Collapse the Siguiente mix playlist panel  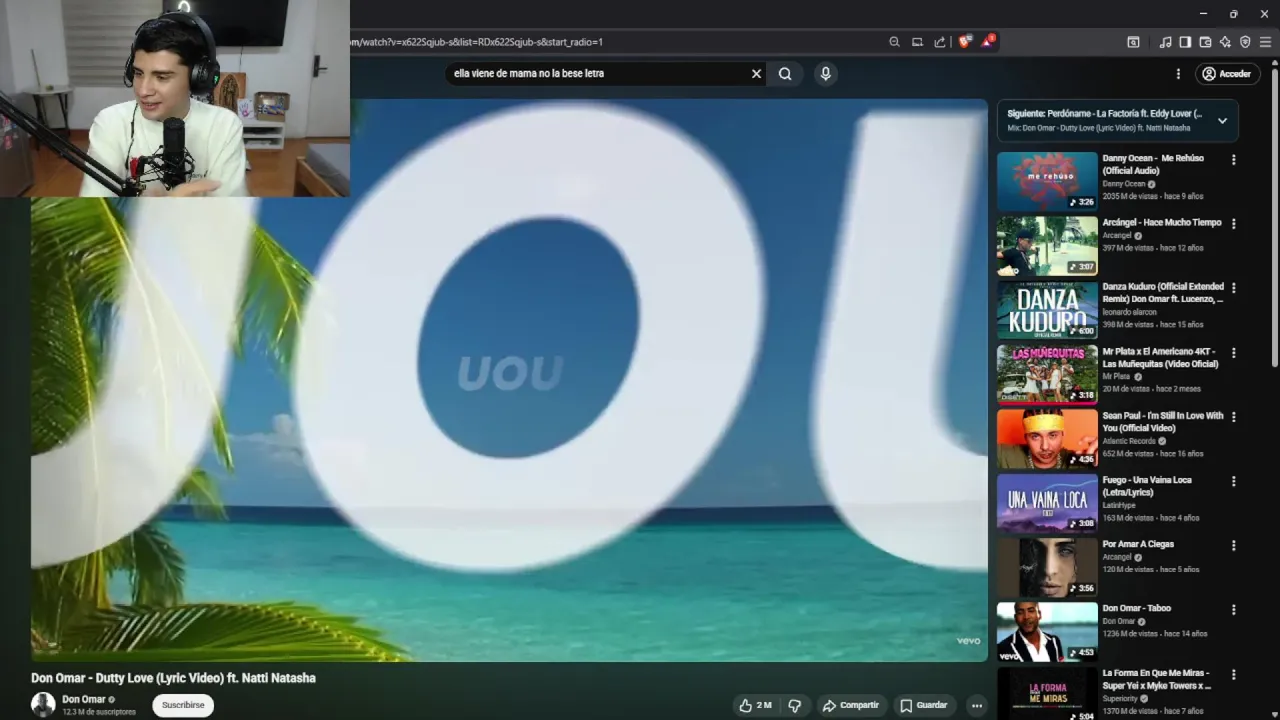1222,121
